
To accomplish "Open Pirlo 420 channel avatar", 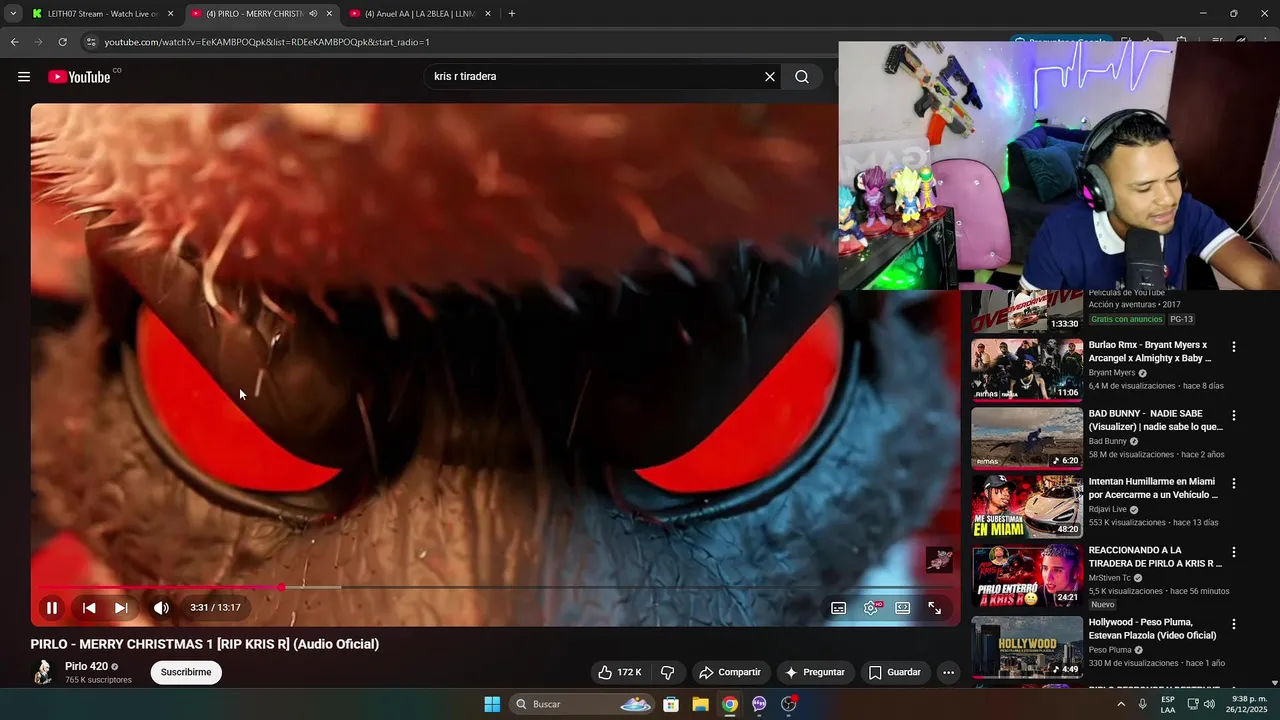I will click(43, 672).
